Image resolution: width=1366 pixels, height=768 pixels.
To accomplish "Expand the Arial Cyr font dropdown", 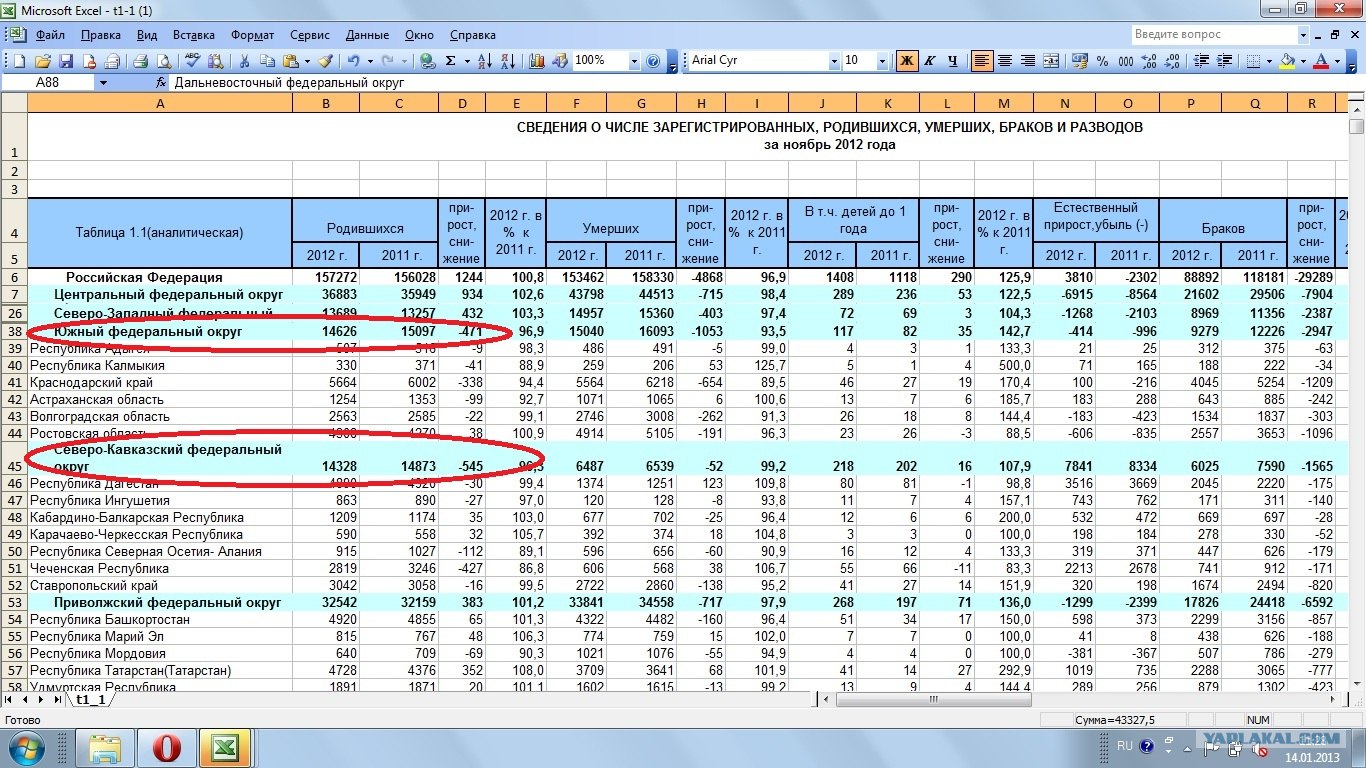I will tap(834, 61).
